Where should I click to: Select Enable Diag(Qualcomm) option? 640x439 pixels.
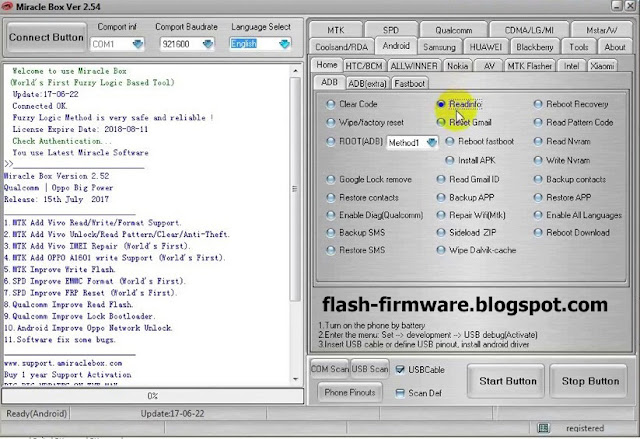[375, 215]
